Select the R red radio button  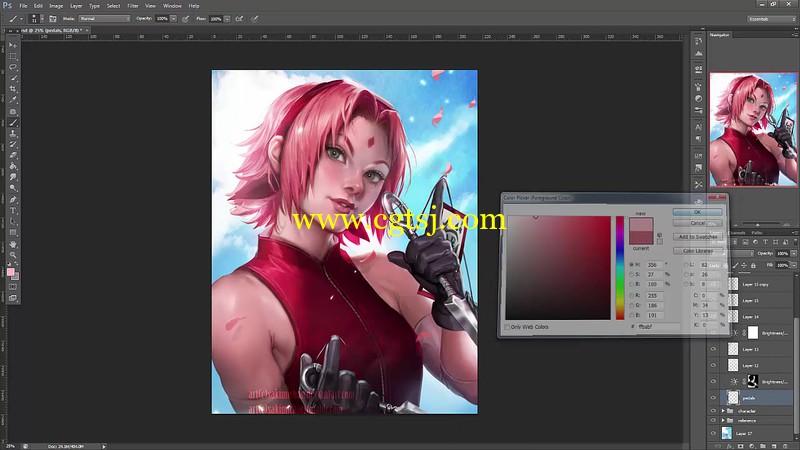[632, 295]
